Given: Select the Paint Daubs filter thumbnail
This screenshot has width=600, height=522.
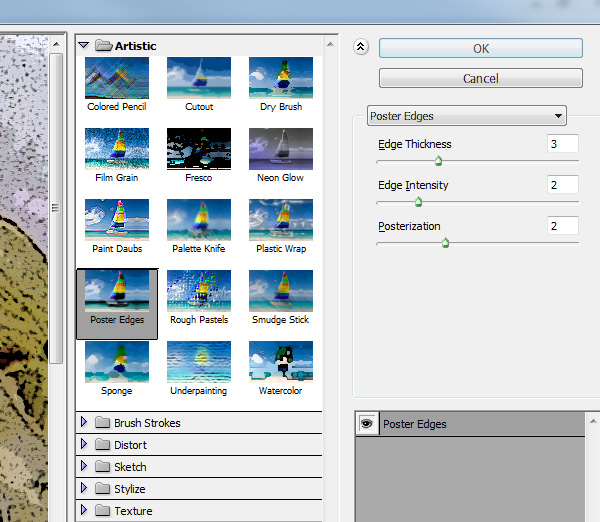Looking at the screenshot, I should pos(117,220).
